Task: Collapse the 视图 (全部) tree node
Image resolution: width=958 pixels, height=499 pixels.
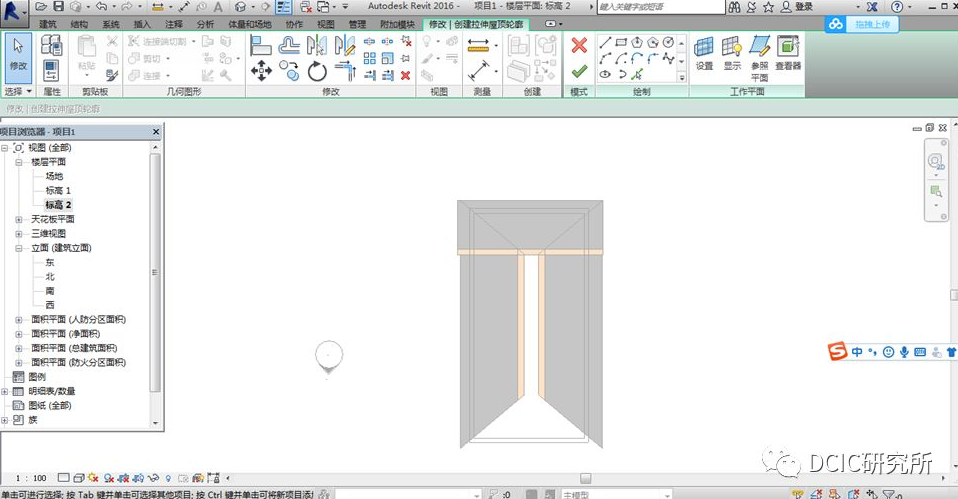Action: click(4, 148)
